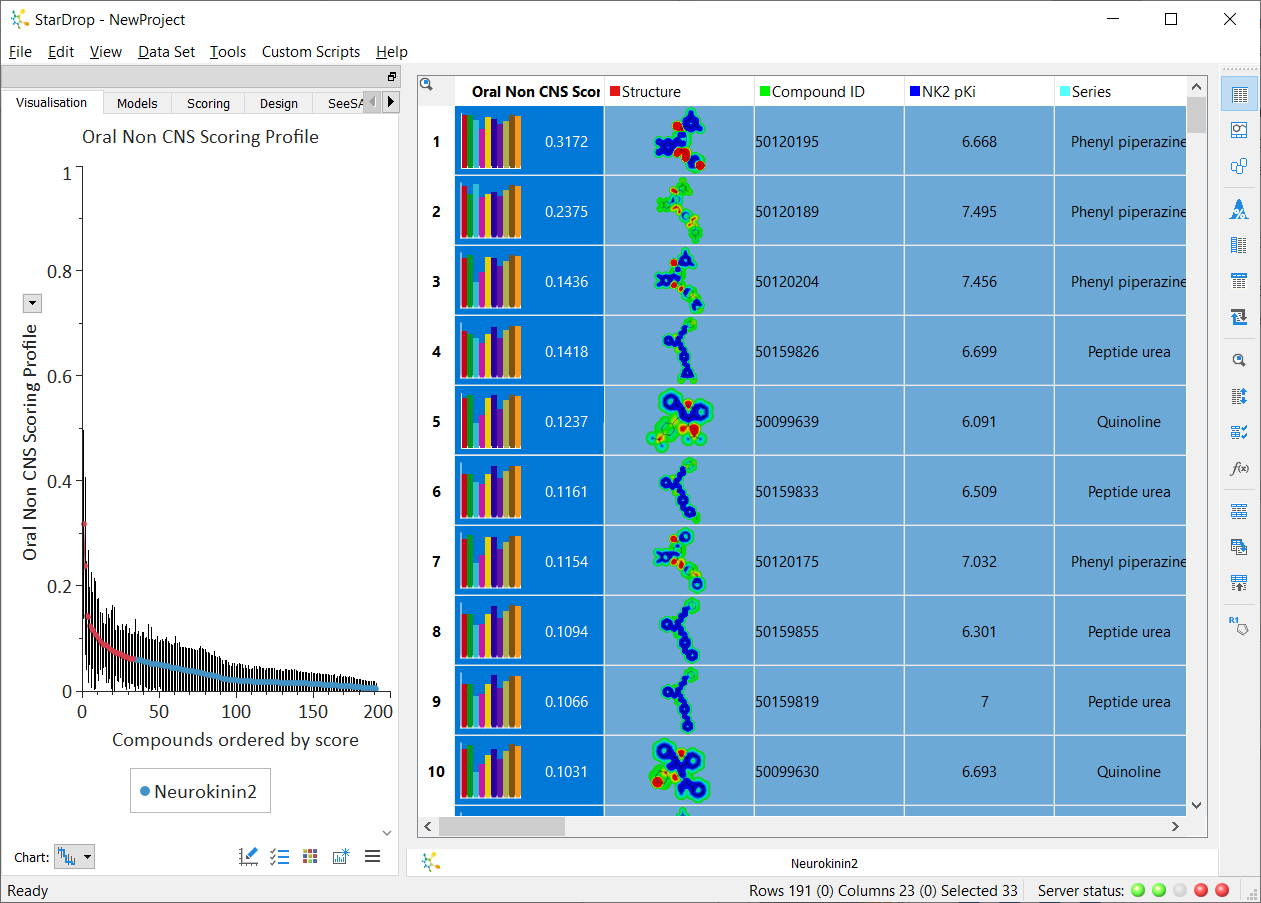1261x903 pixels.
Task: Click the Series column header
Action: [x=1121, y=91]
